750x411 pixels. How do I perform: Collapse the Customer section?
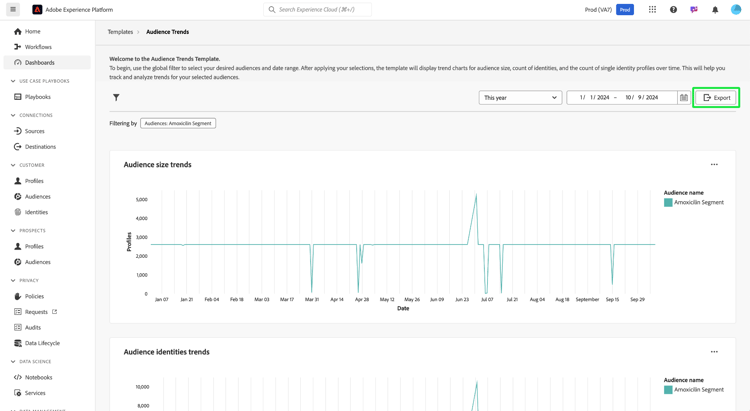(x=13, y=165)
